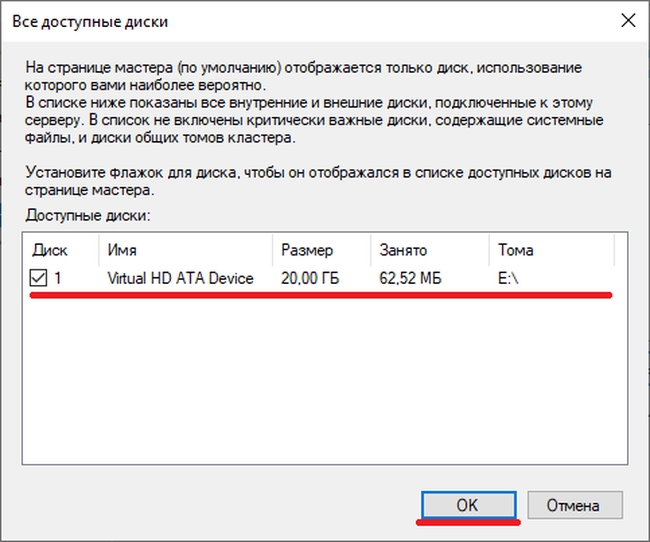
Task: Select the Virtual HD ATA Device row
Action: click(x=180, y=279)
